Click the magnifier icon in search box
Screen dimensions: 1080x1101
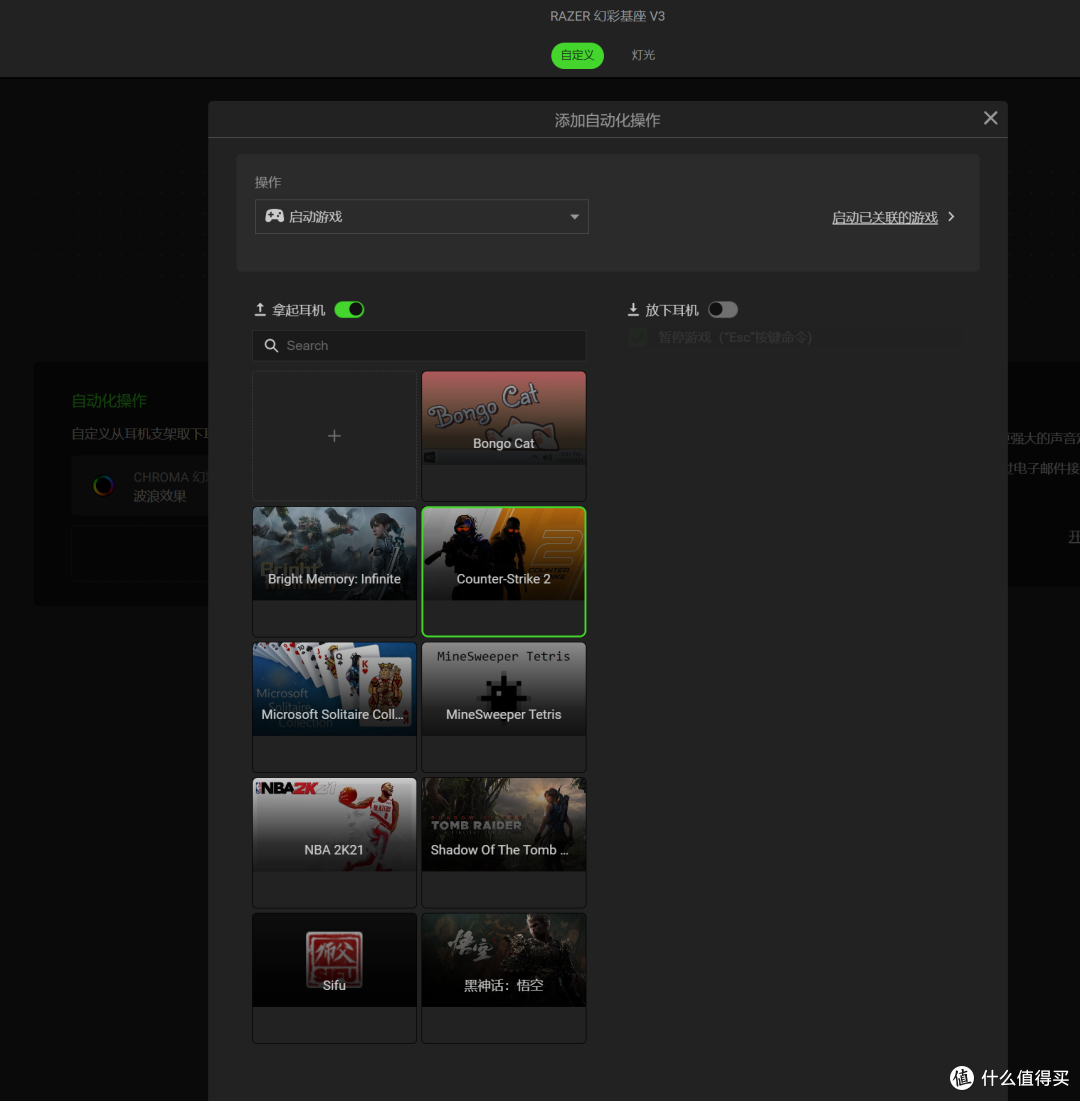271,345
